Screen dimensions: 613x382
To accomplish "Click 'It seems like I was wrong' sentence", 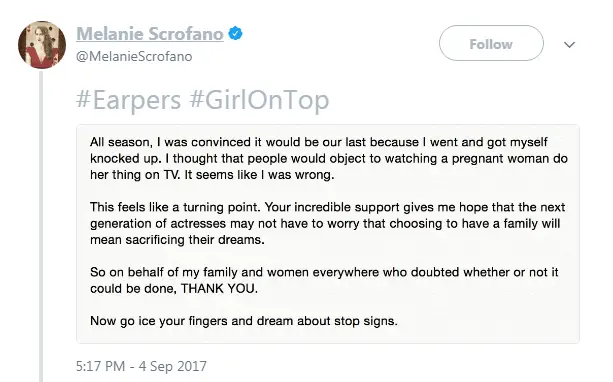I will (259, 175).
